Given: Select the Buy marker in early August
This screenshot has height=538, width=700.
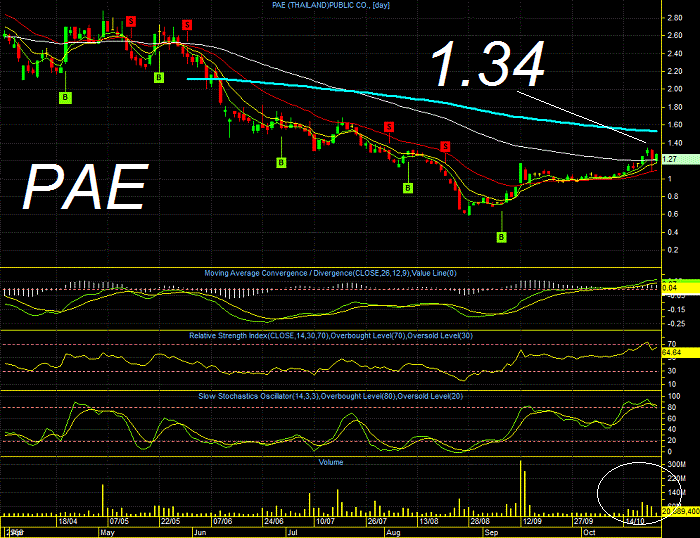Looking at the screenshot, I should point(408,188).
